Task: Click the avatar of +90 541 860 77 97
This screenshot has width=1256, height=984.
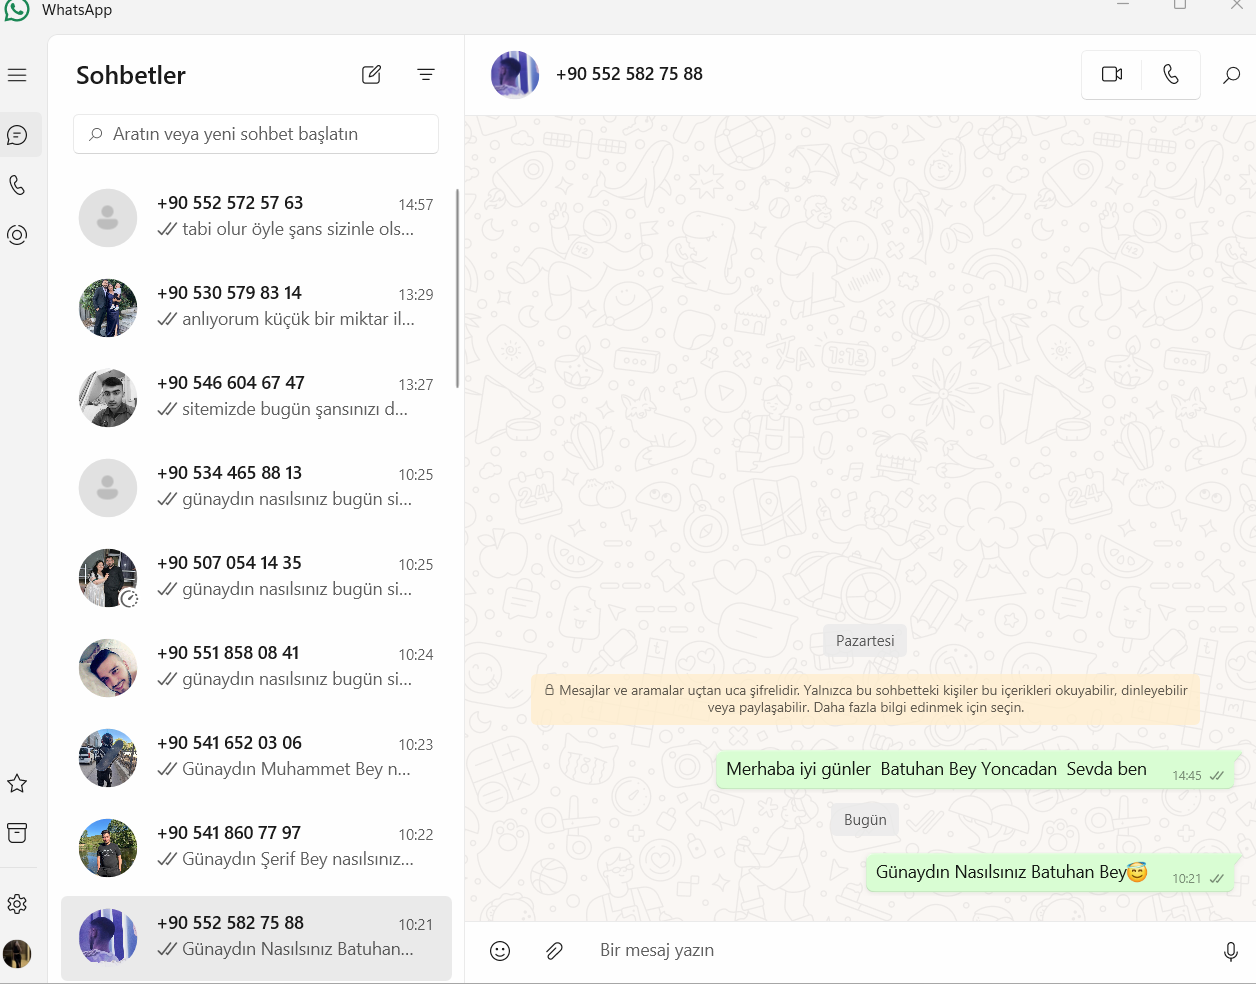Action: tap(108, 848)
